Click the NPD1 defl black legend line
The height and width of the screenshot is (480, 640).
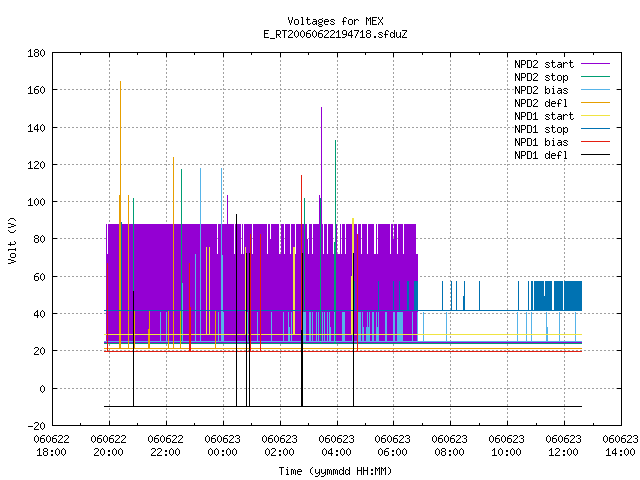[x=595, y=155]
